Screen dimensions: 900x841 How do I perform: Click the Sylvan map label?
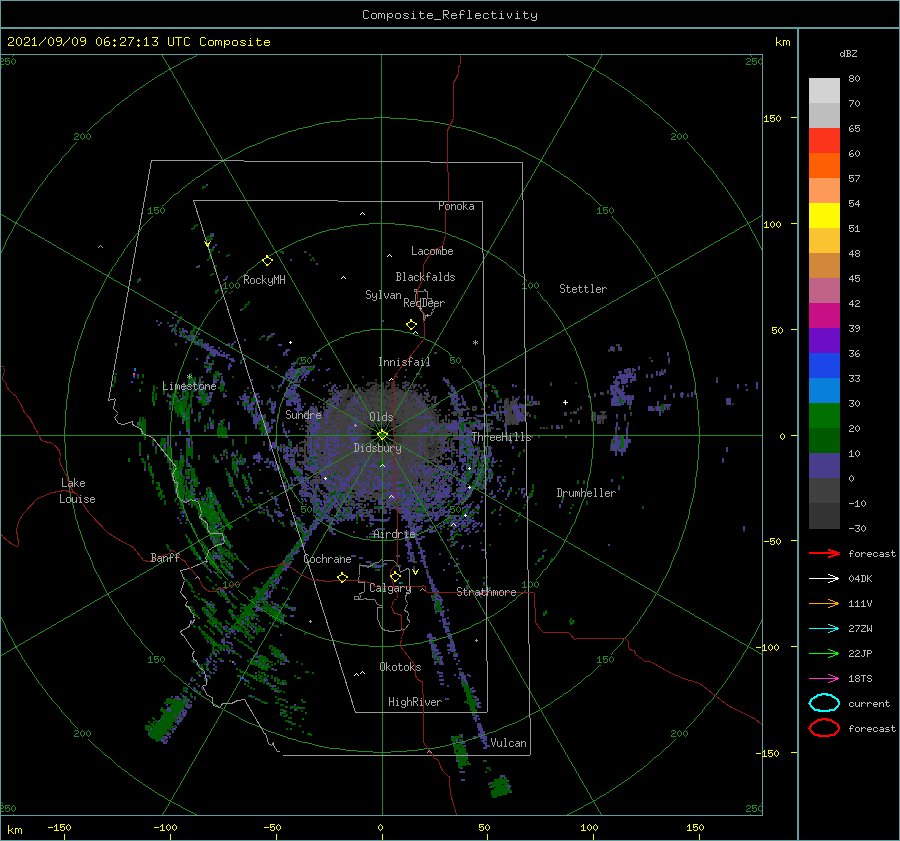[383, 295]
